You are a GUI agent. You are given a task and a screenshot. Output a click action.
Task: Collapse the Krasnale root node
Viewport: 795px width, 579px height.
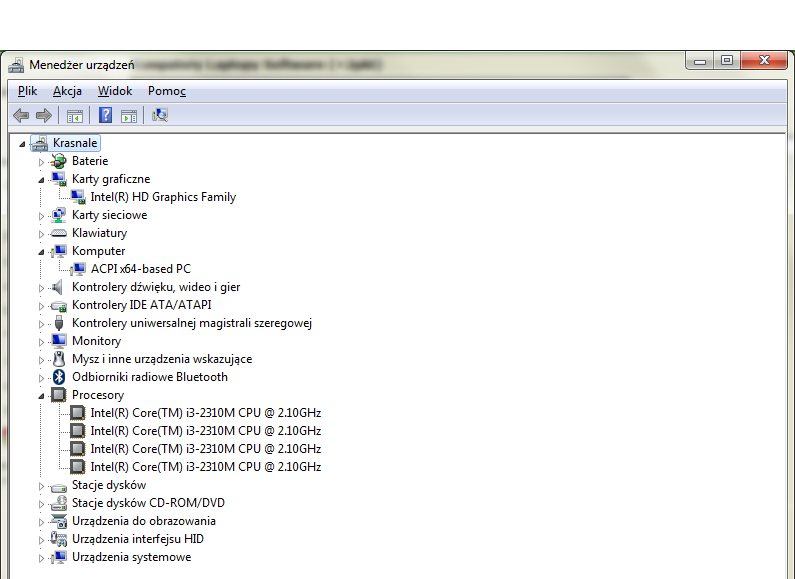pyautogui.click(x=22, y=144)
